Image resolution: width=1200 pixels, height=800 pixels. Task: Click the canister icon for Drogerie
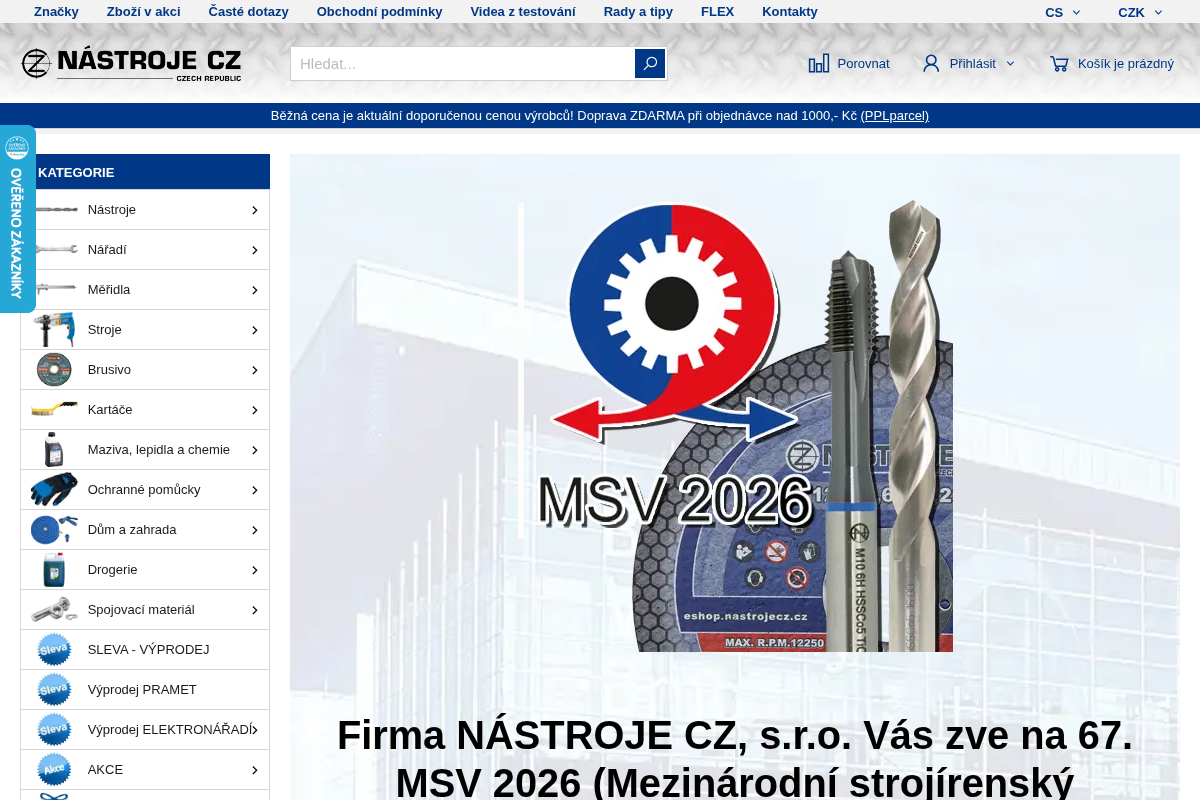(54, 570)
